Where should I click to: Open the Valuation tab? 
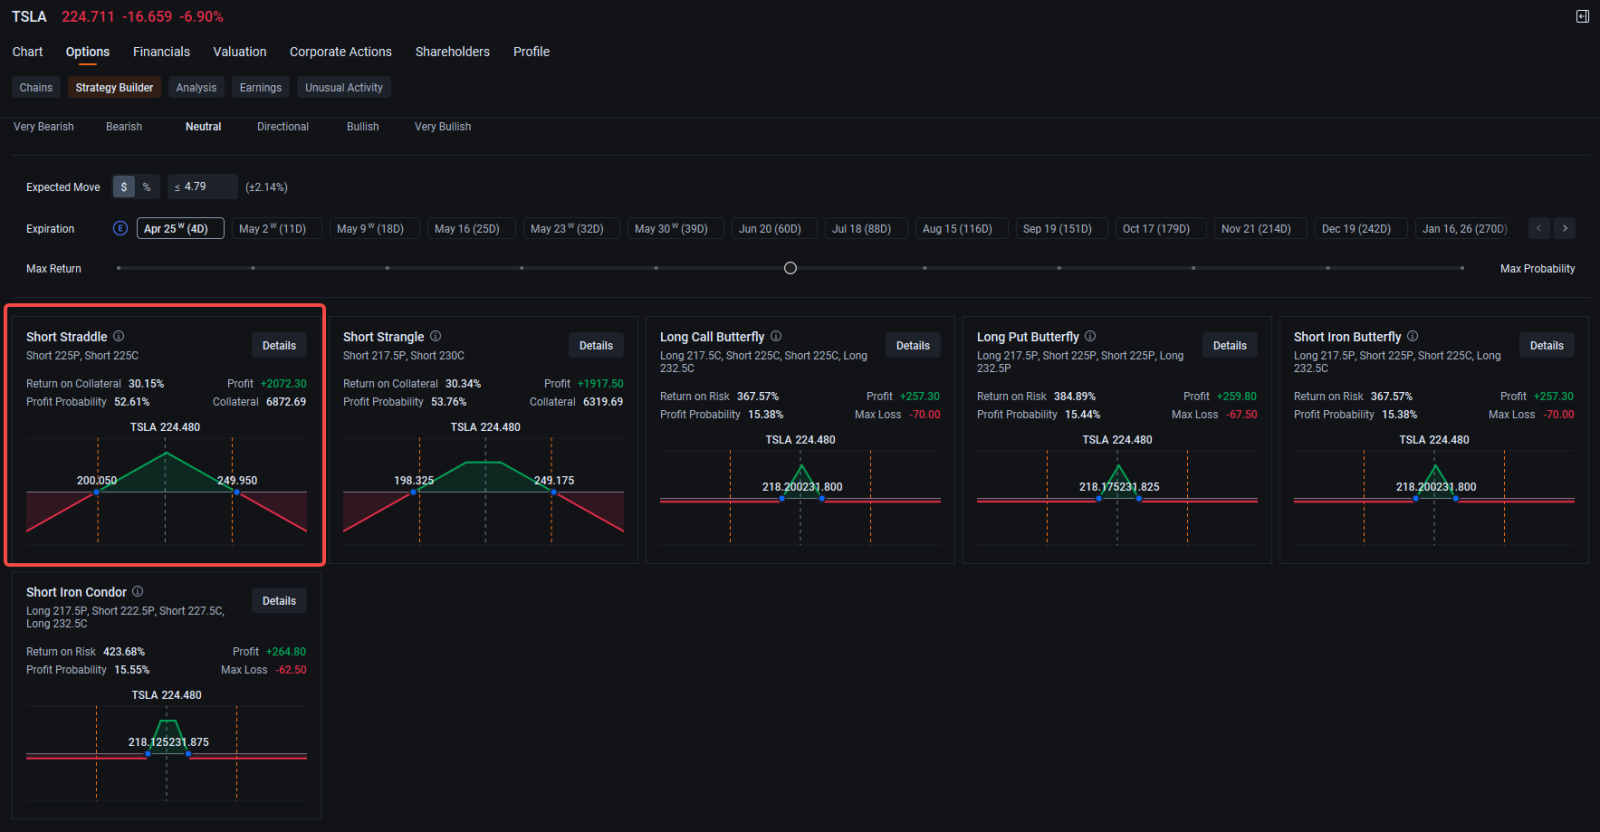(240, 52)
